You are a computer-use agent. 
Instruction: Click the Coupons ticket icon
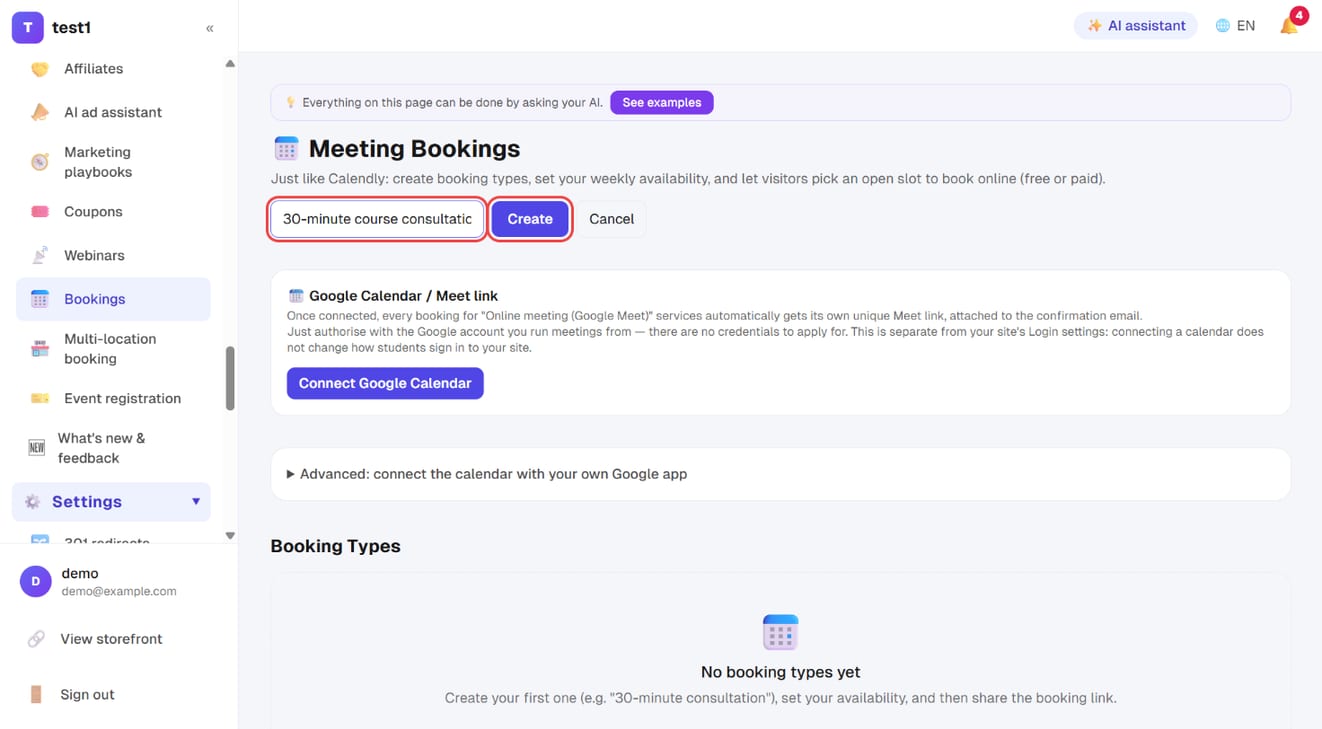pyautogui.click(x=40, y=212)
